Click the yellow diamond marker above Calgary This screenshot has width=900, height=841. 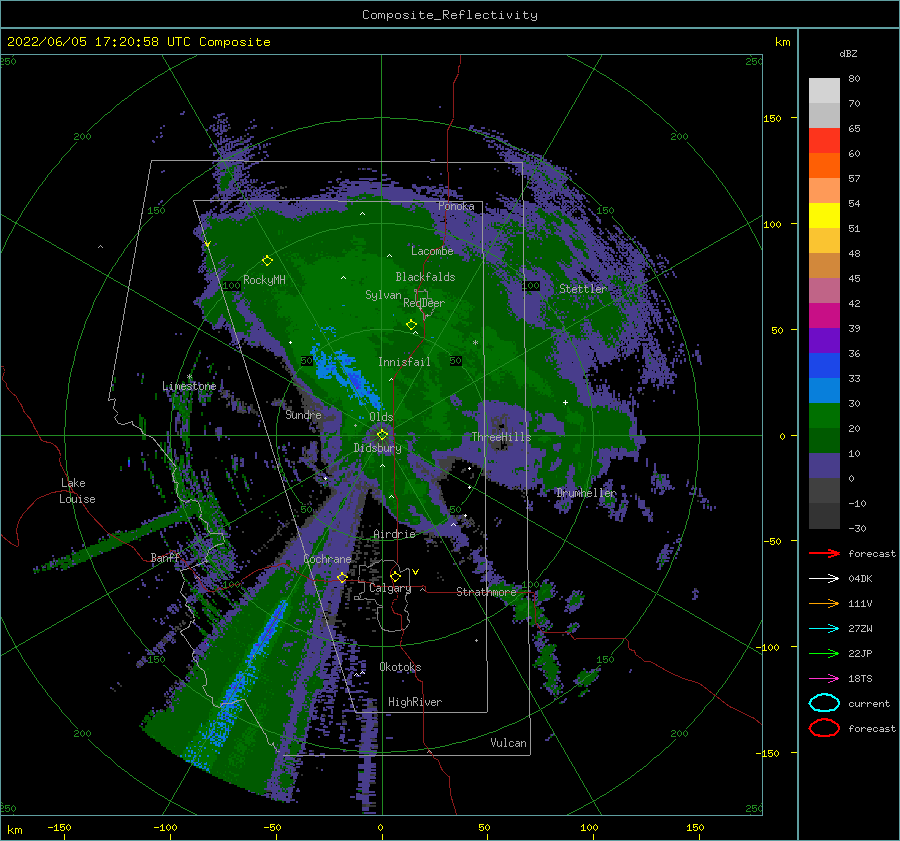click(x=395, y=576)
